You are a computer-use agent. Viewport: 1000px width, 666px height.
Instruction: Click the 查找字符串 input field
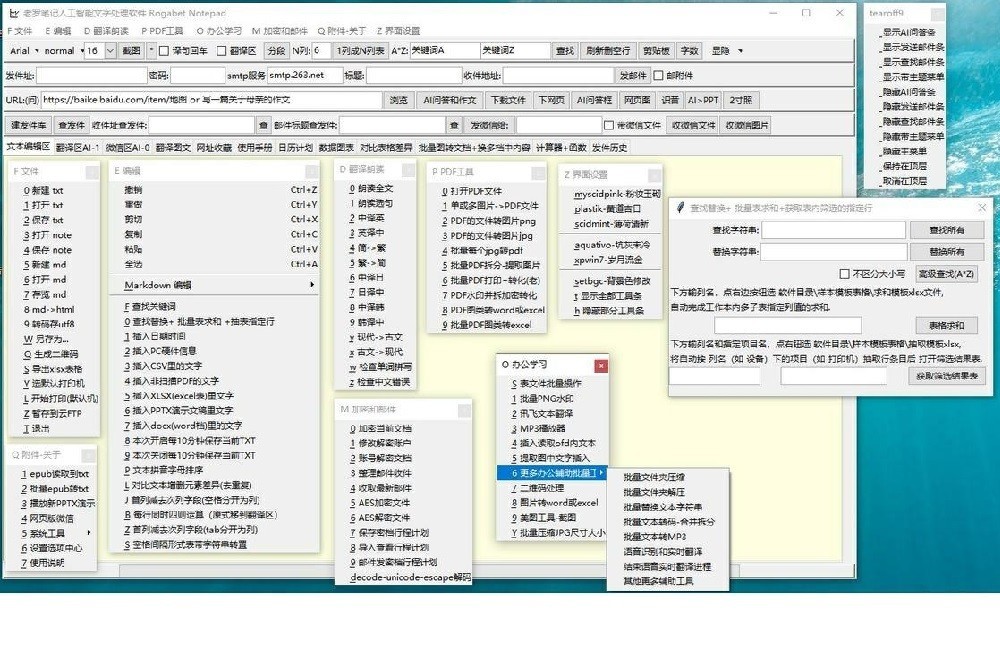pyautogui.click(x=833, y=230)
